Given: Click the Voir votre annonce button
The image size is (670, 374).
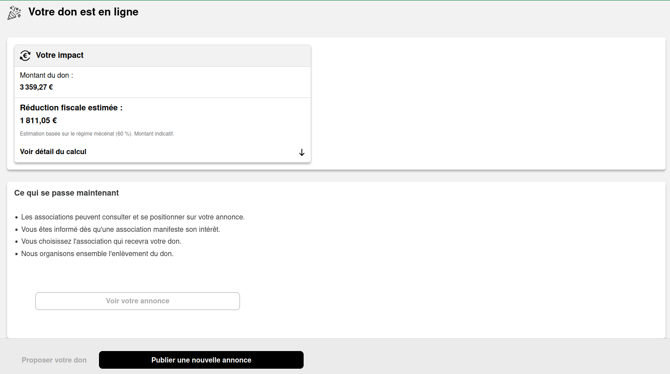Looking at the screenshot, I should pos(138,301).
